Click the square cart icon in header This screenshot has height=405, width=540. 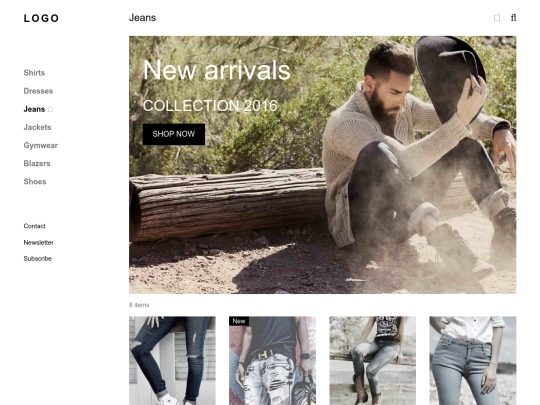[x=497, y=18]
